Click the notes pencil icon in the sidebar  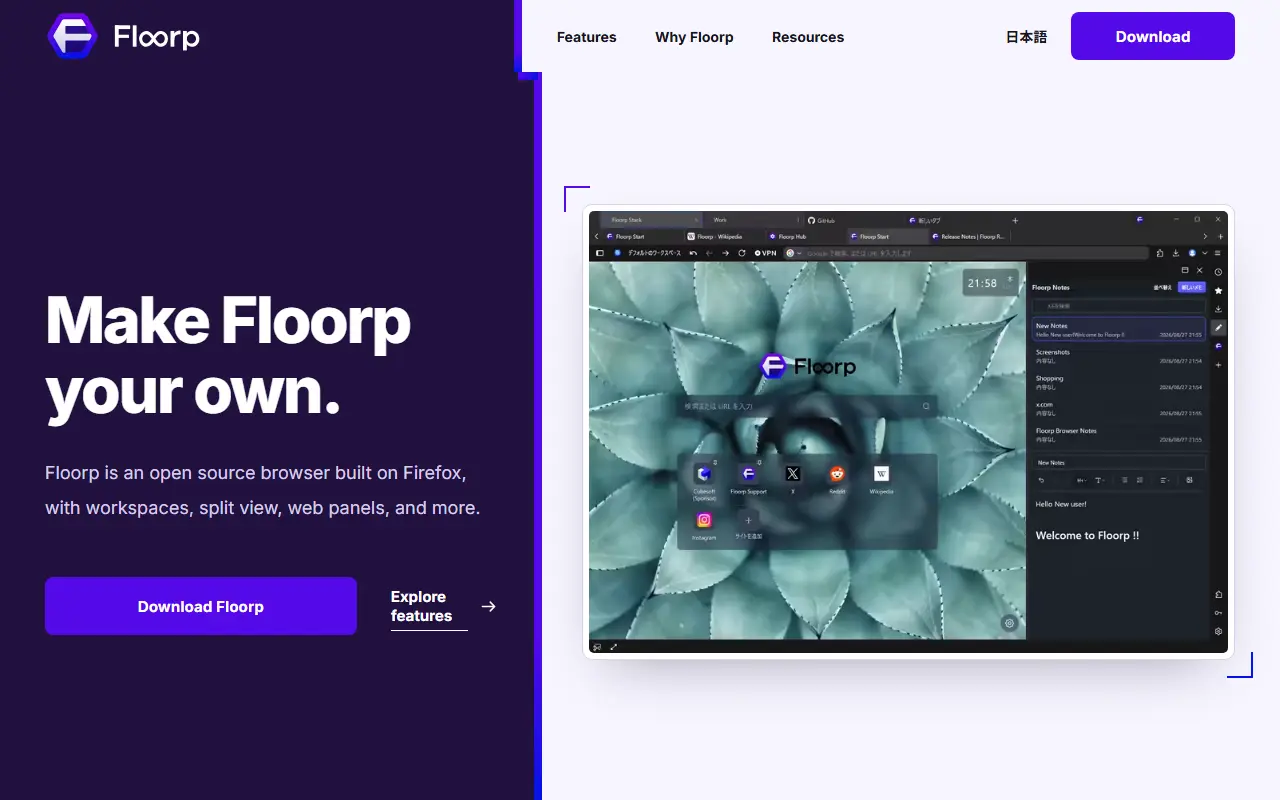1218,327
